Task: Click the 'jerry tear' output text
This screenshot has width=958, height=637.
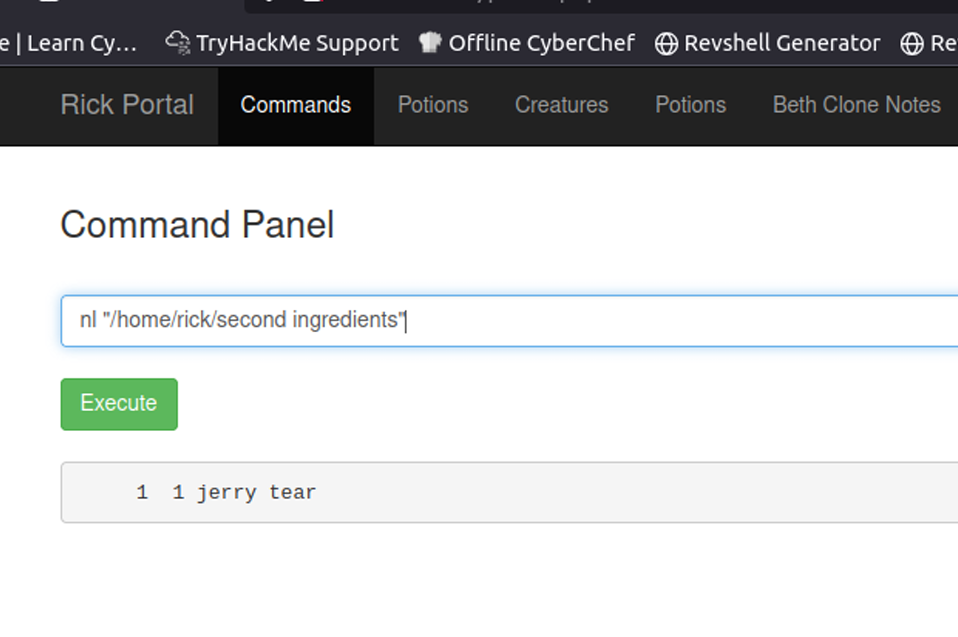Action: (256, 492)
